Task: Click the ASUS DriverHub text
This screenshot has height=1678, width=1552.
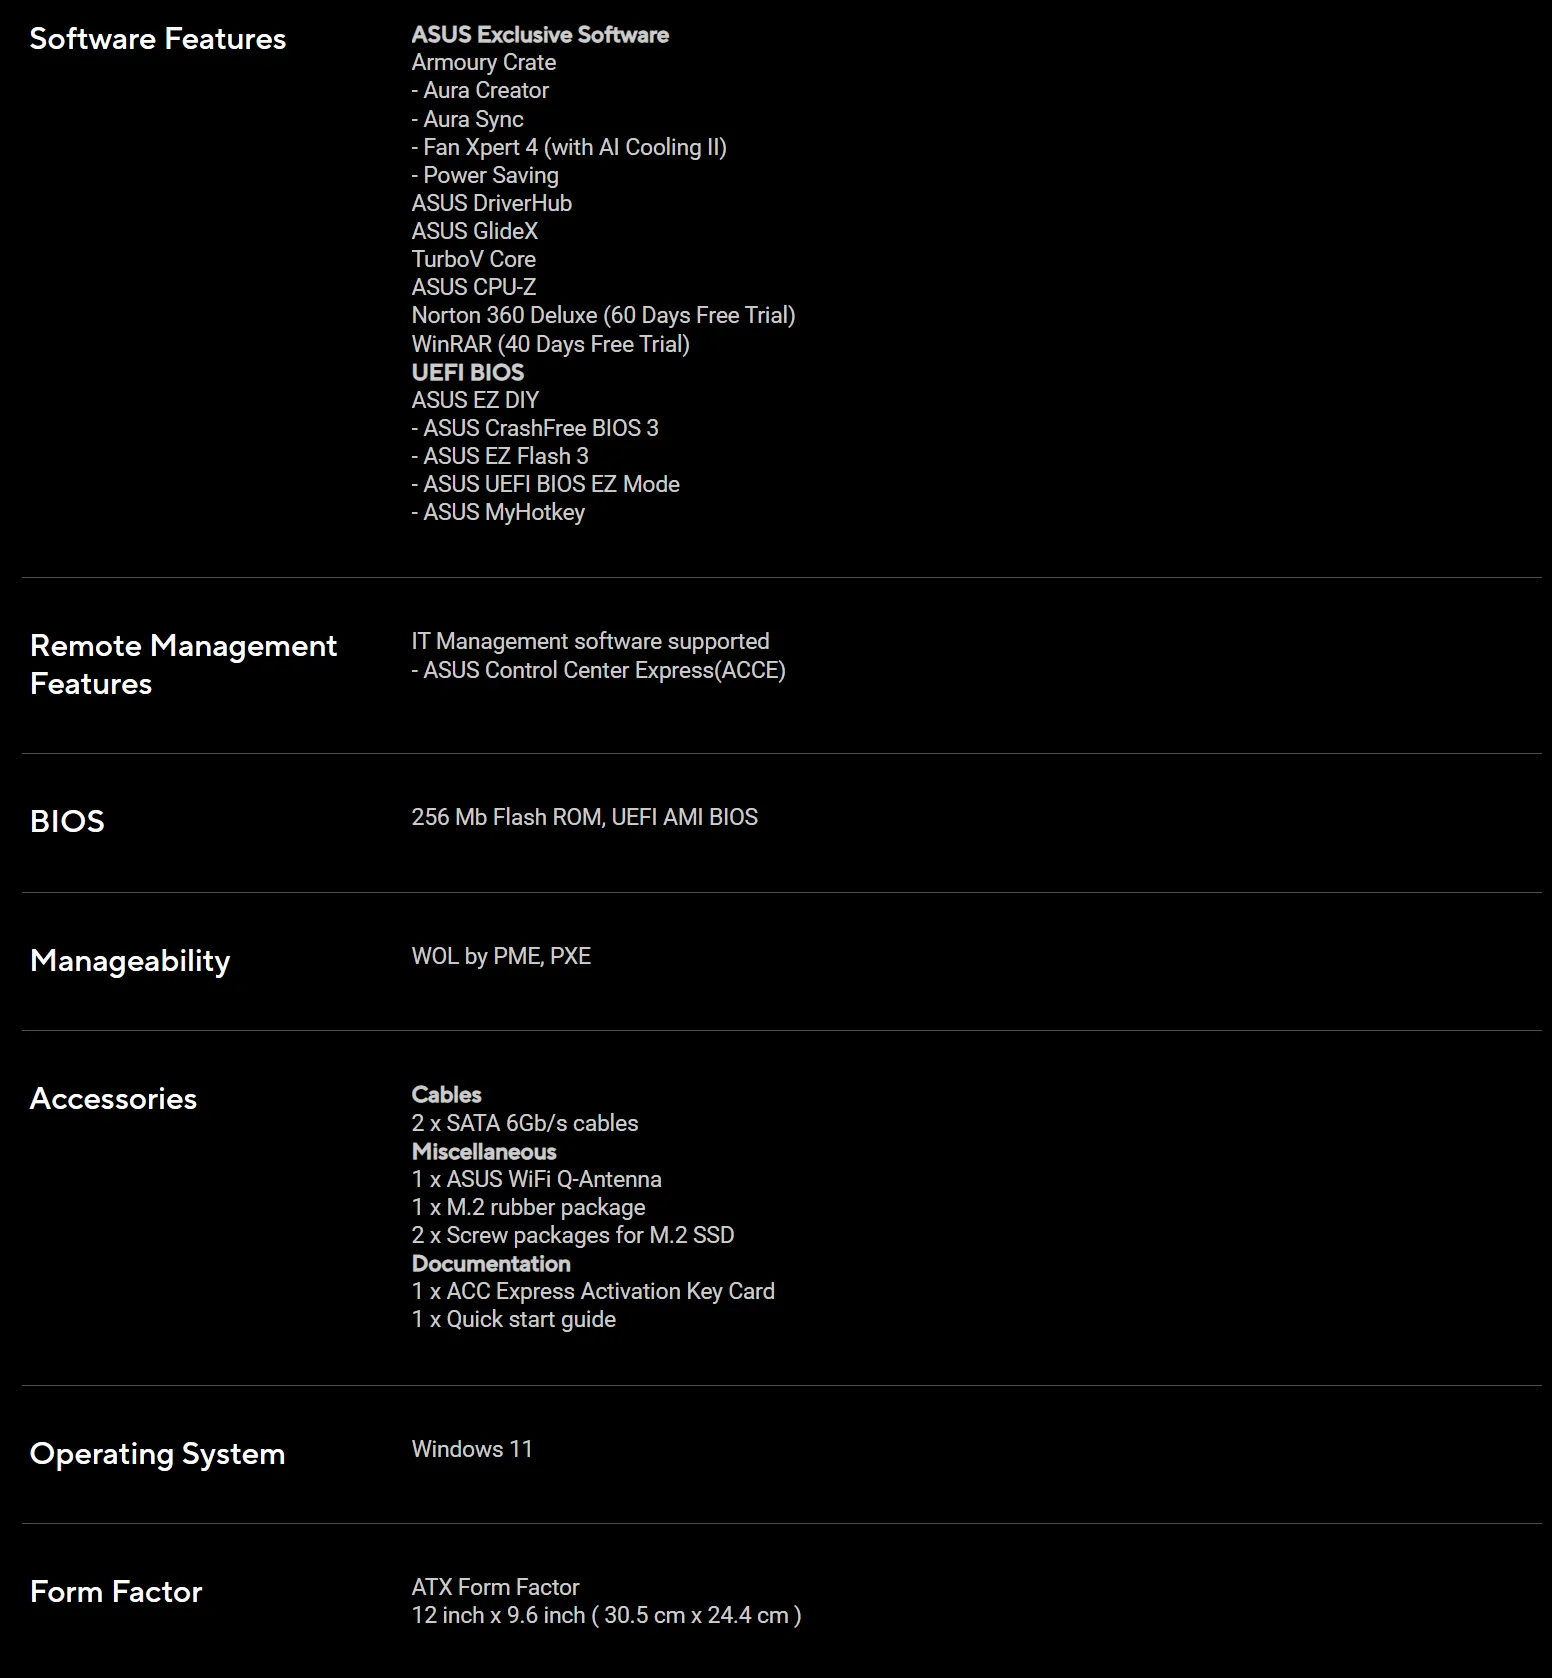Action: (492, 203)
